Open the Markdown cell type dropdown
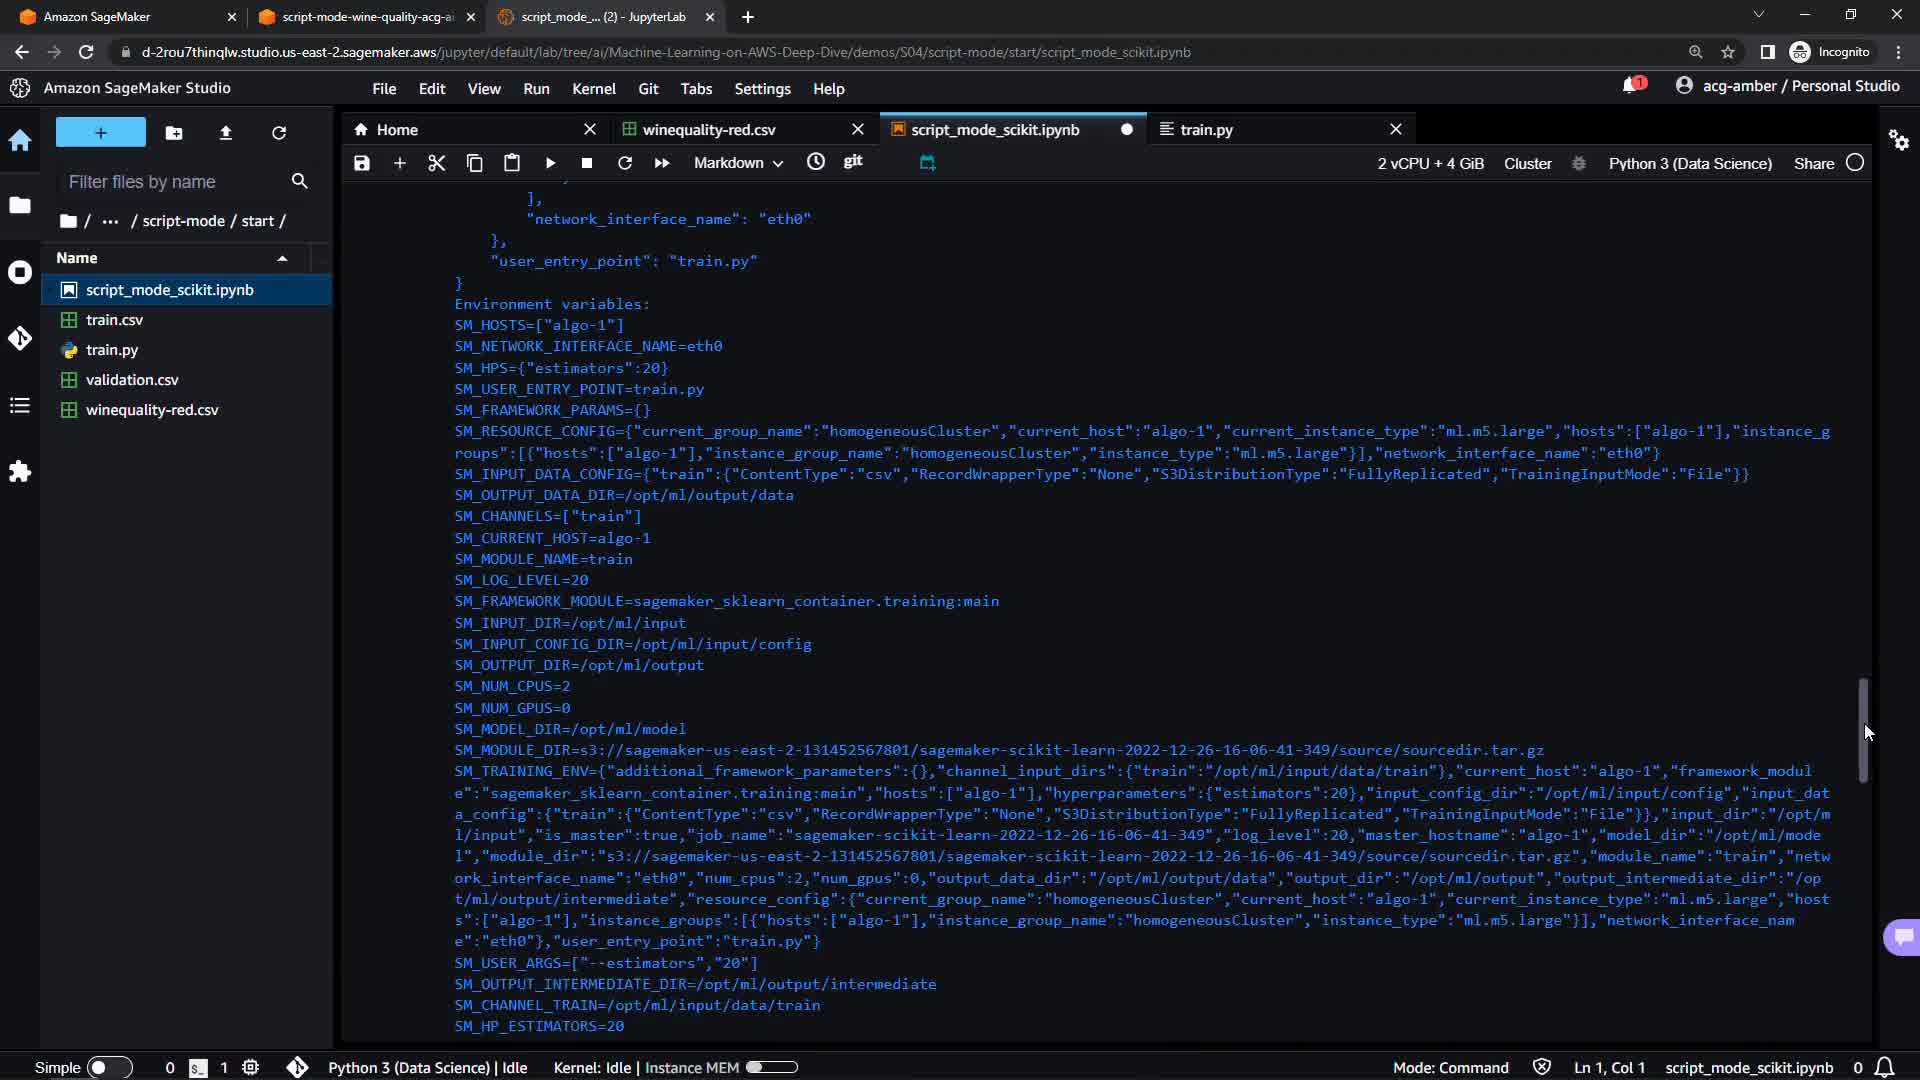This screenshot has width=1920, height=1080. pos(738,163)
